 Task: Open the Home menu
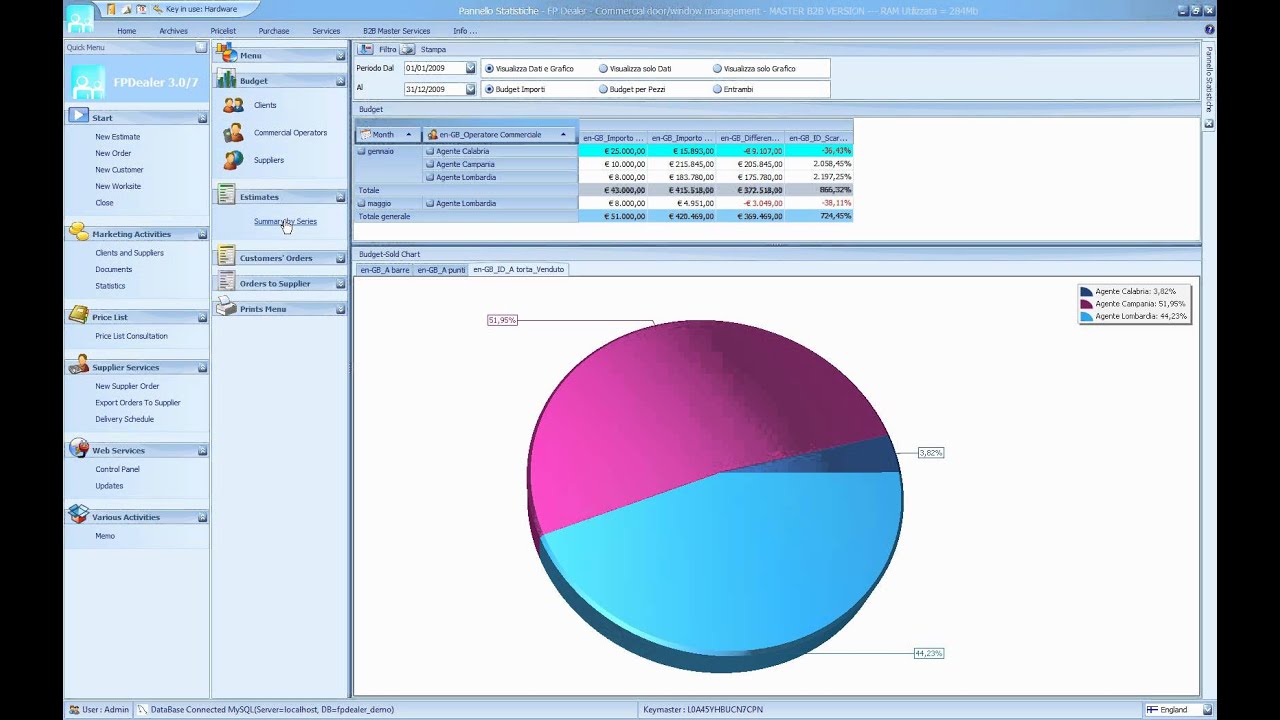[x=126, y=31]
